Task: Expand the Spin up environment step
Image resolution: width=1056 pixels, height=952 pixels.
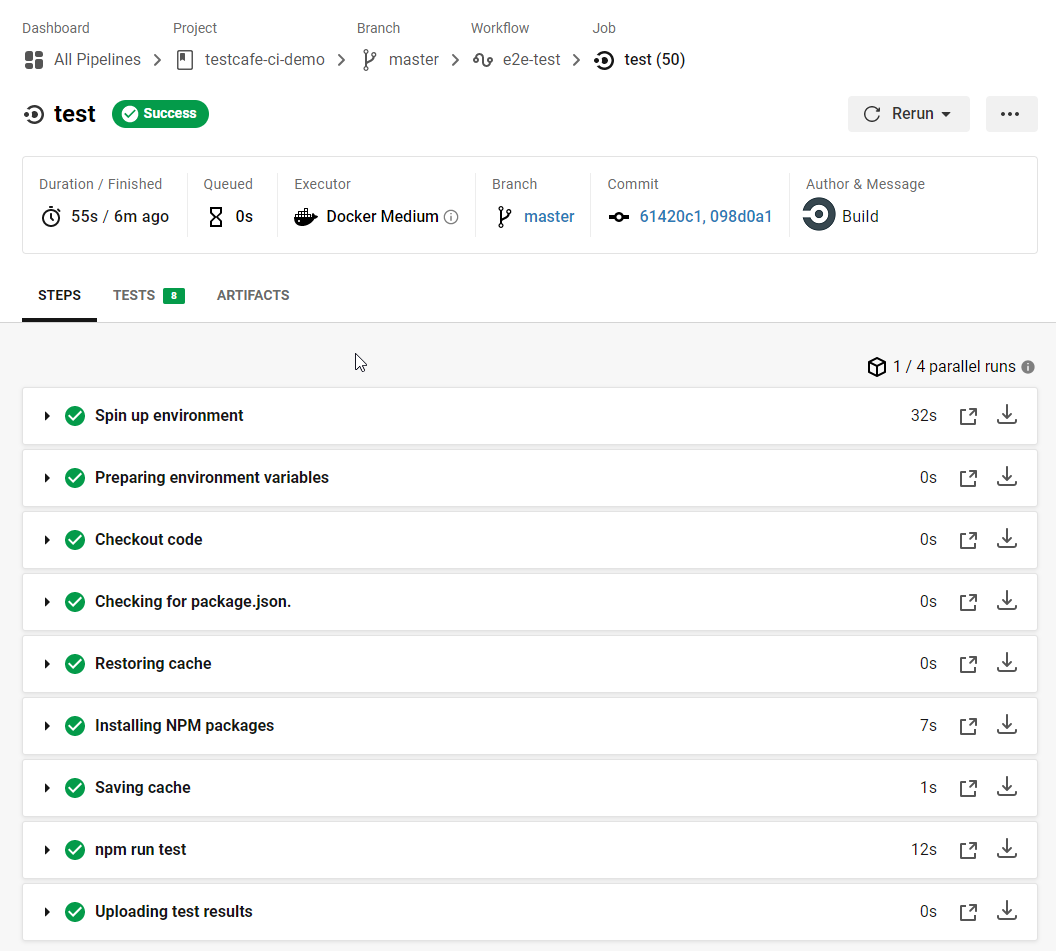Action: [x=47, y=416]
